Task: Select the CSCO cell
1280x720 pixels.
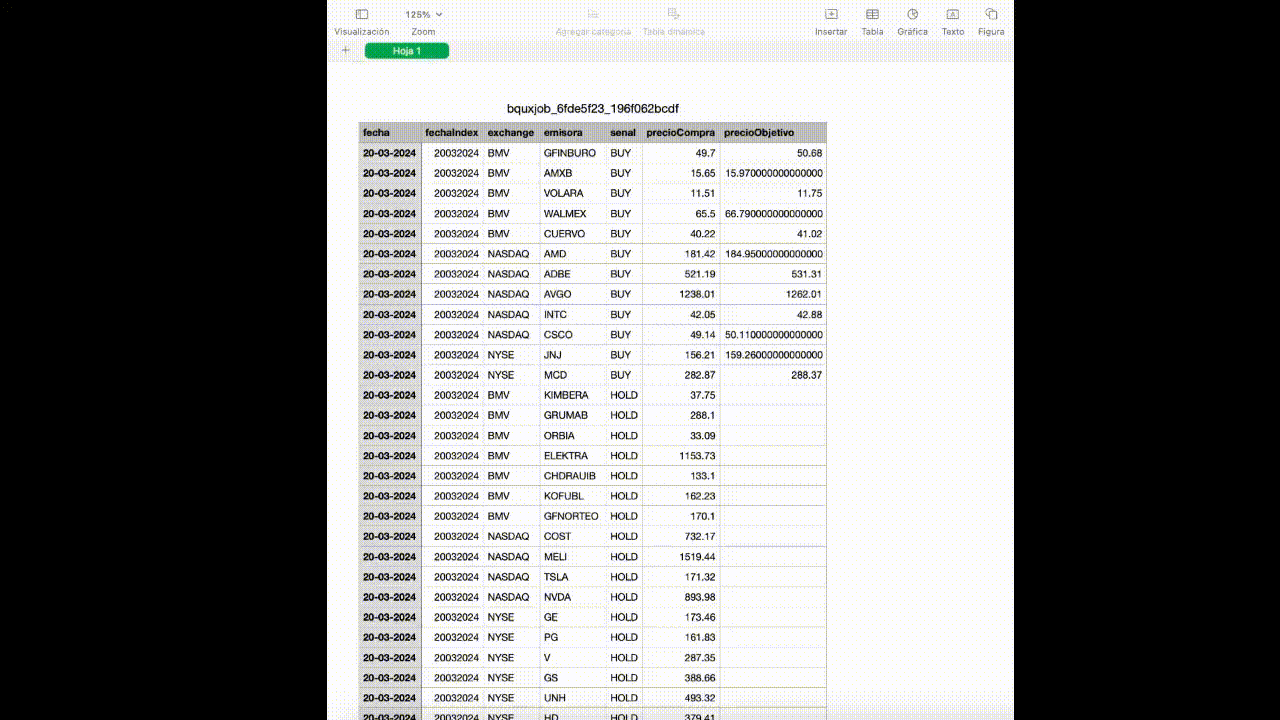Action: click(x=573, y=335)
